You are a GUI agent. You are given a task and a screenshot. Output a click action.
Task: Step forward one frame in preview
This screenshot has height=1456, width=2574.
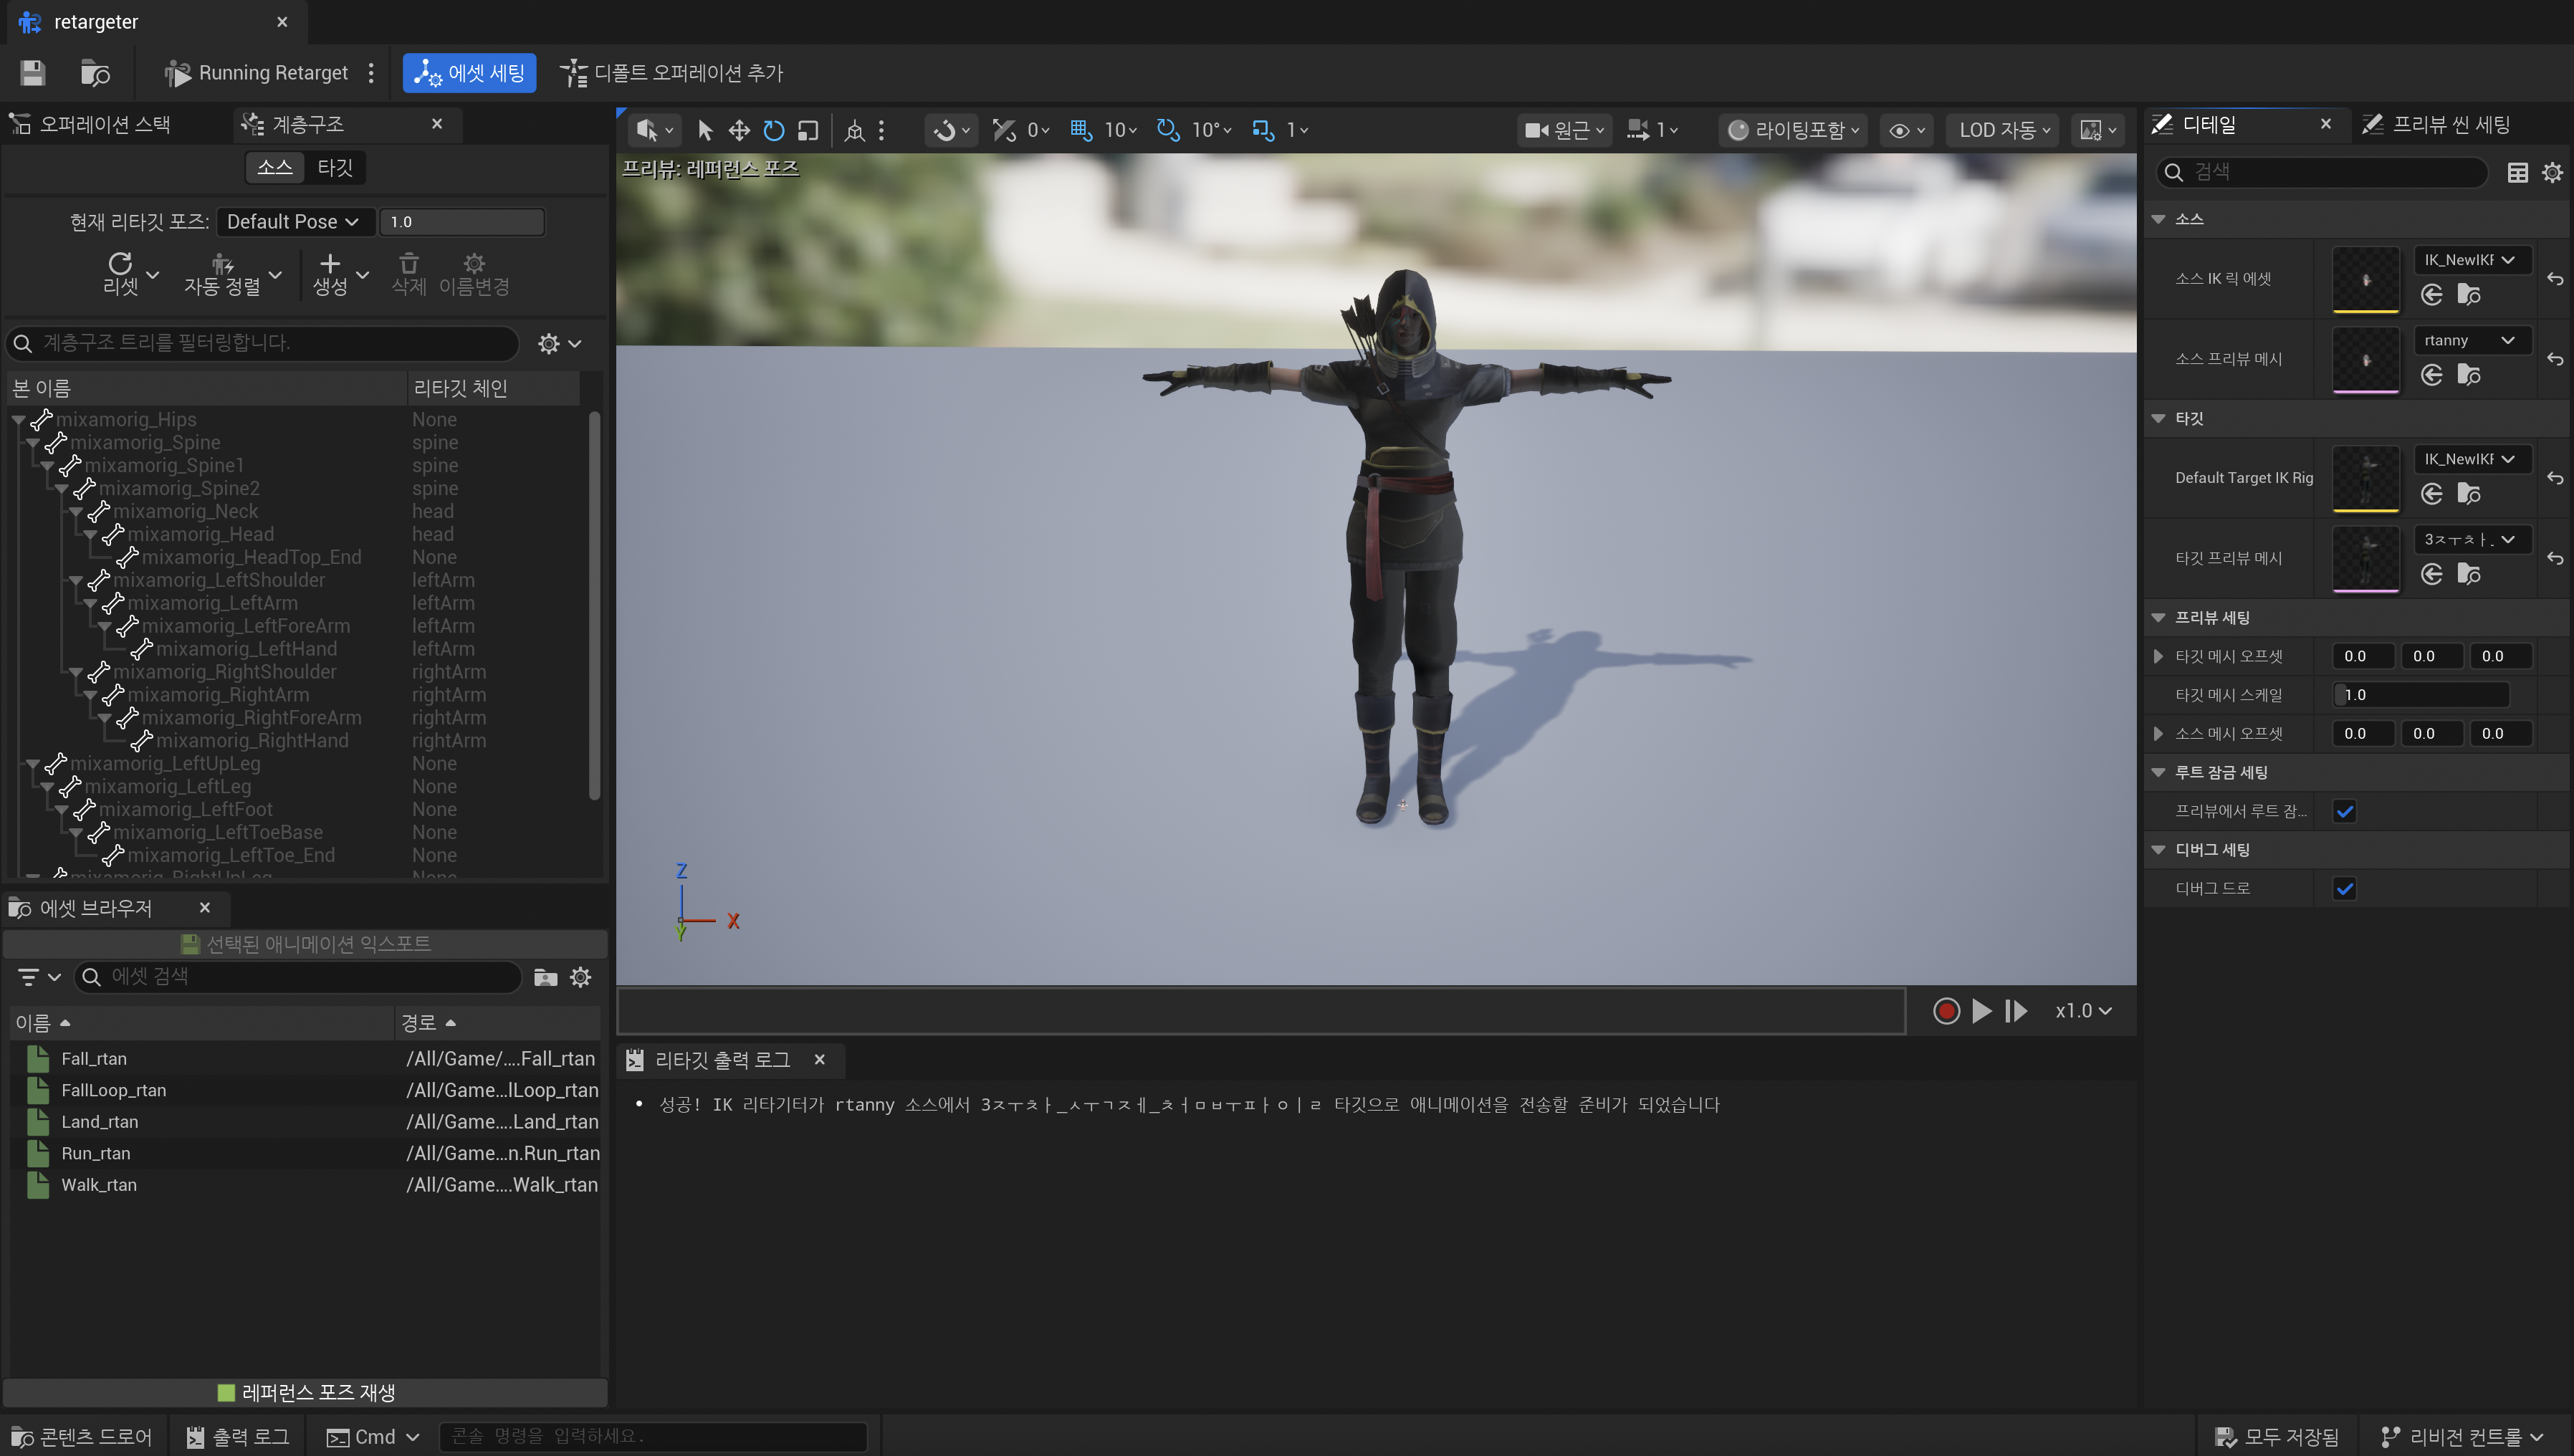(2016, 1011)
